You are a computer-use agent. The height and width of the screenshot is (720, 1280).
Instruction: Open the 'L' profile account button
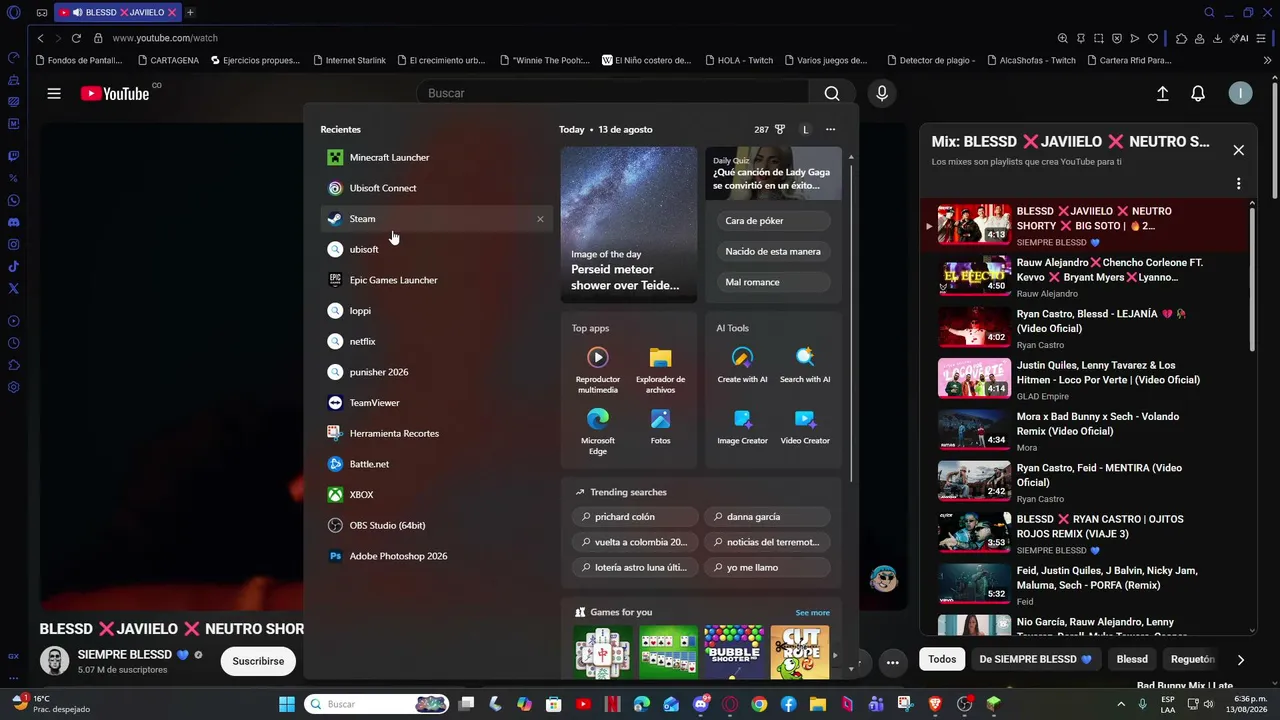pos(805,129)
